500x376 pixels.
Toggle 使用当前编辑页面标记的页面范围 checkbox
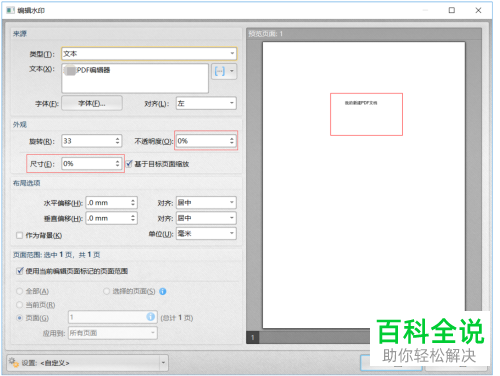pyautogui.click(x=20, y=271)
